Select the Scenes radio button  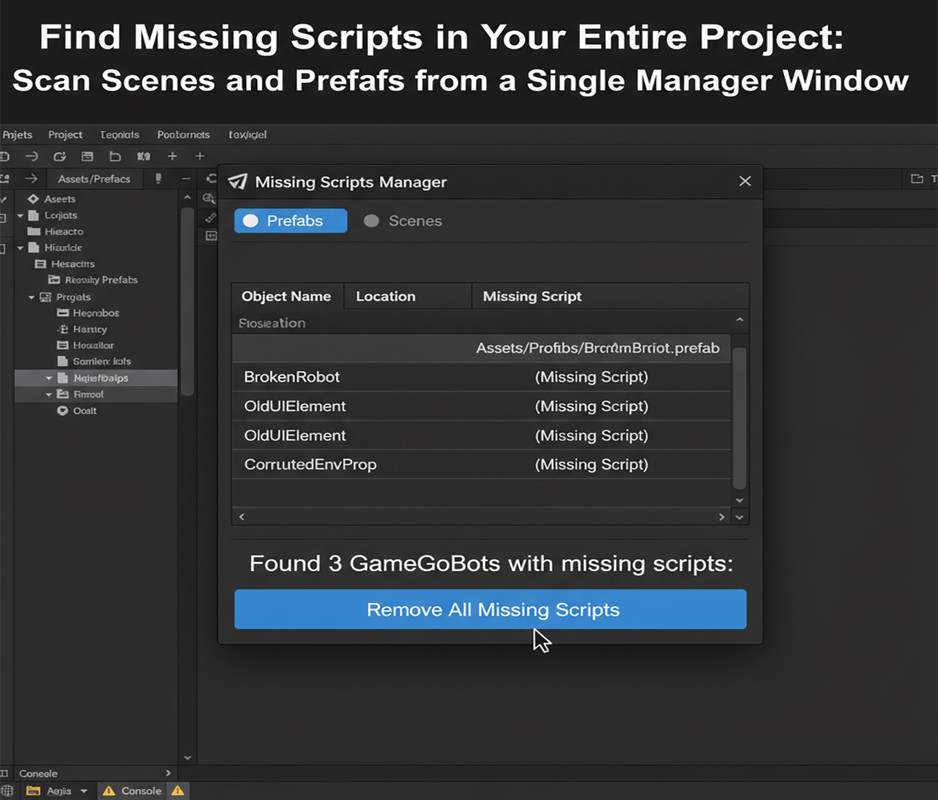click(x=371, y=220)
